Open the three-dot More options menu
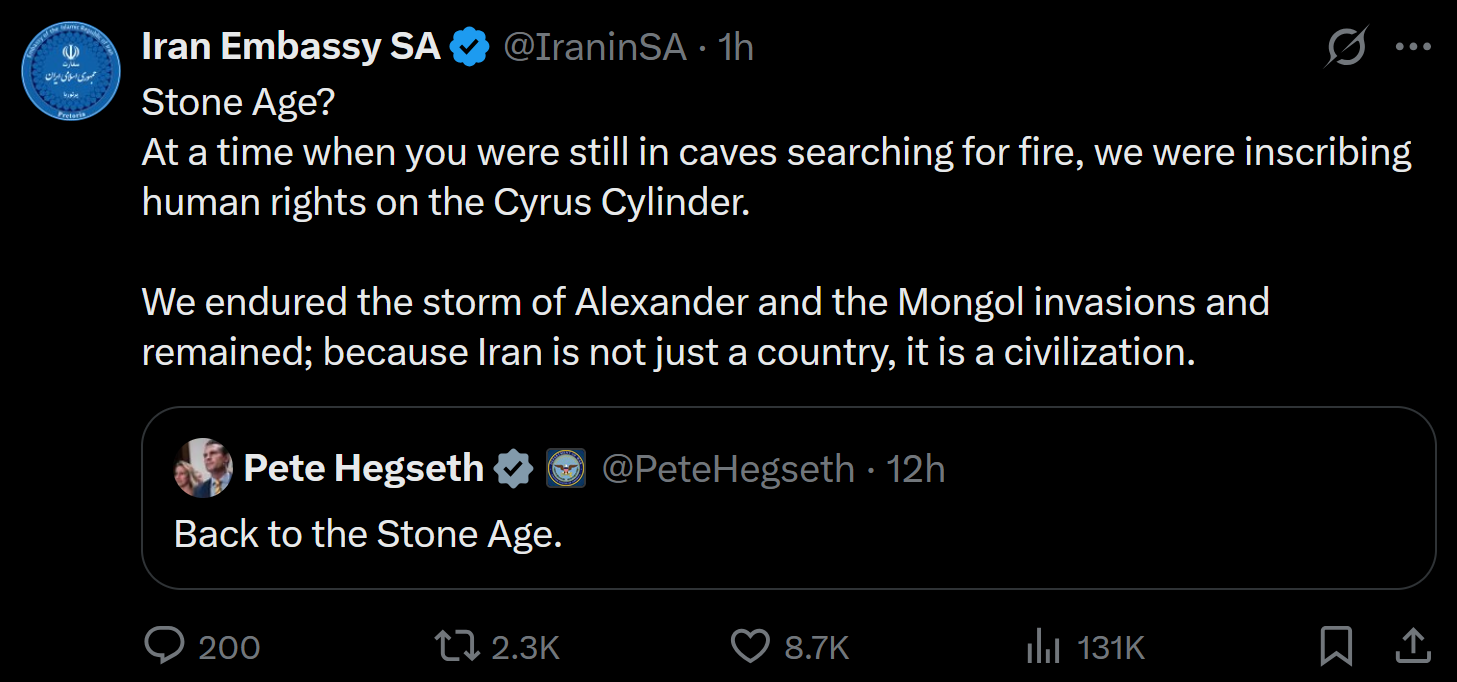 [x=1412, y=47]
